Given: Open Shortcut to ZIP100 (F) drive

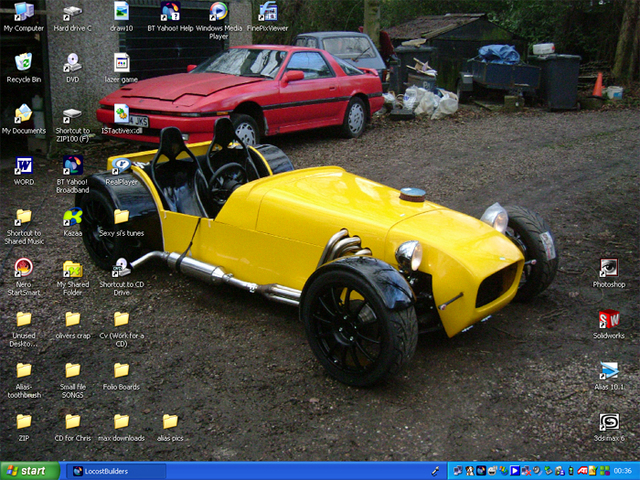Looking at the screenshot, I should click(x=72, y=124).
